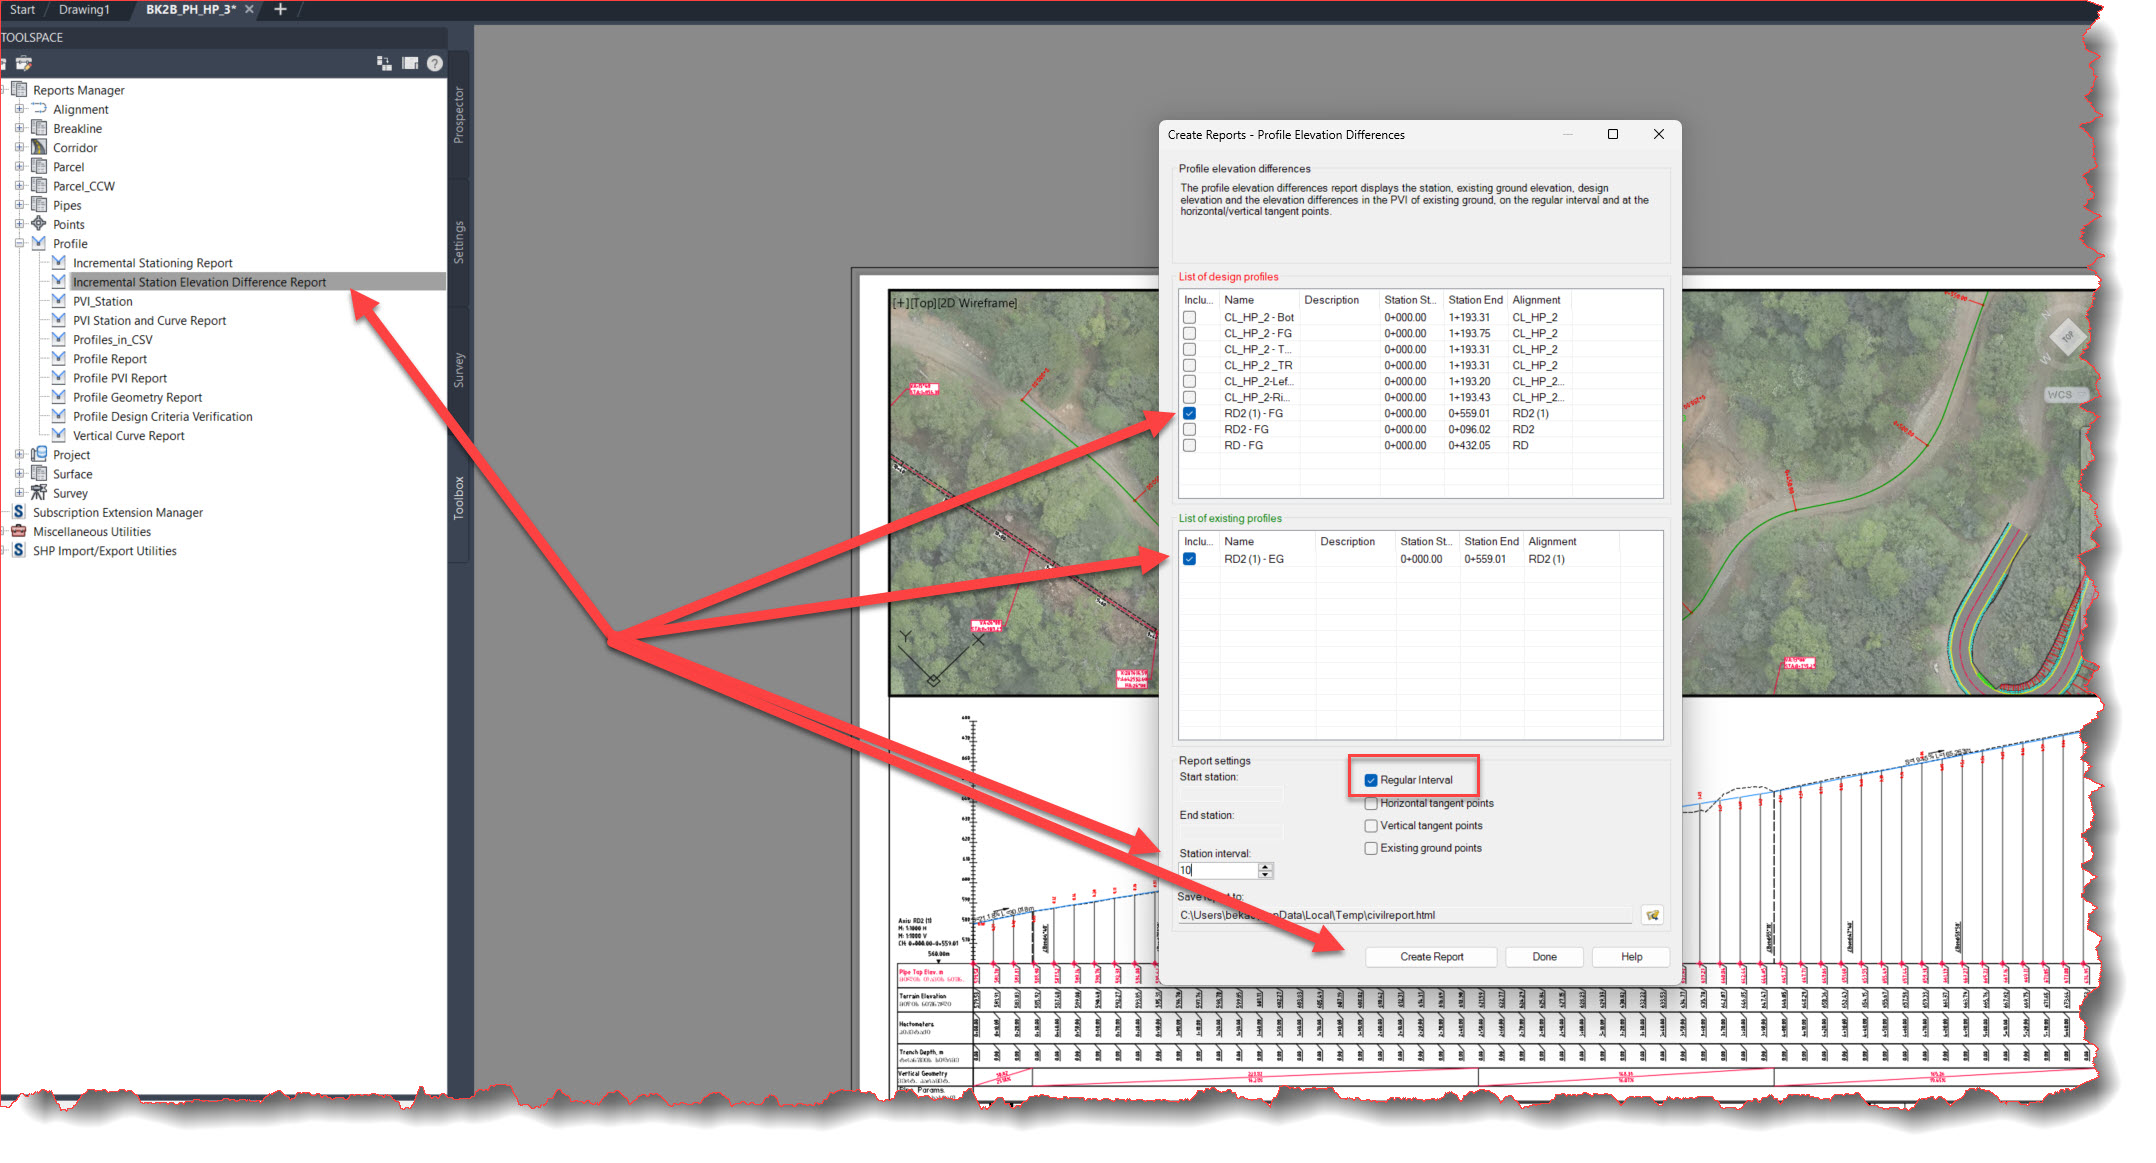The image size is (2156, 1163).
Task: Uncheck the Regular Interval option
Action: (1370, 780)
